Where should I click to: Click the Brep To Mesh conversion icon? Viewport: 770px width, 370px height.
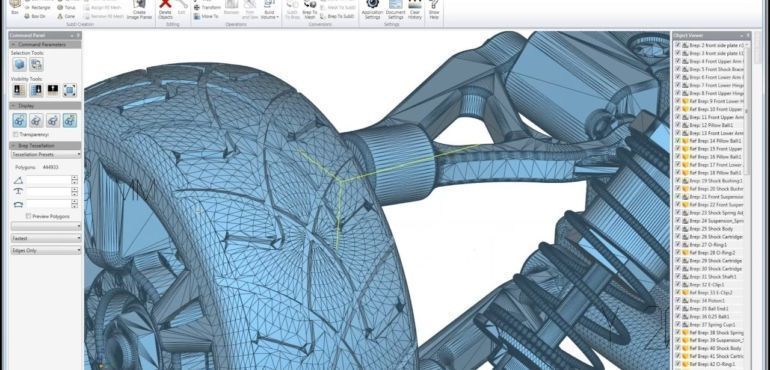(309, 9)
